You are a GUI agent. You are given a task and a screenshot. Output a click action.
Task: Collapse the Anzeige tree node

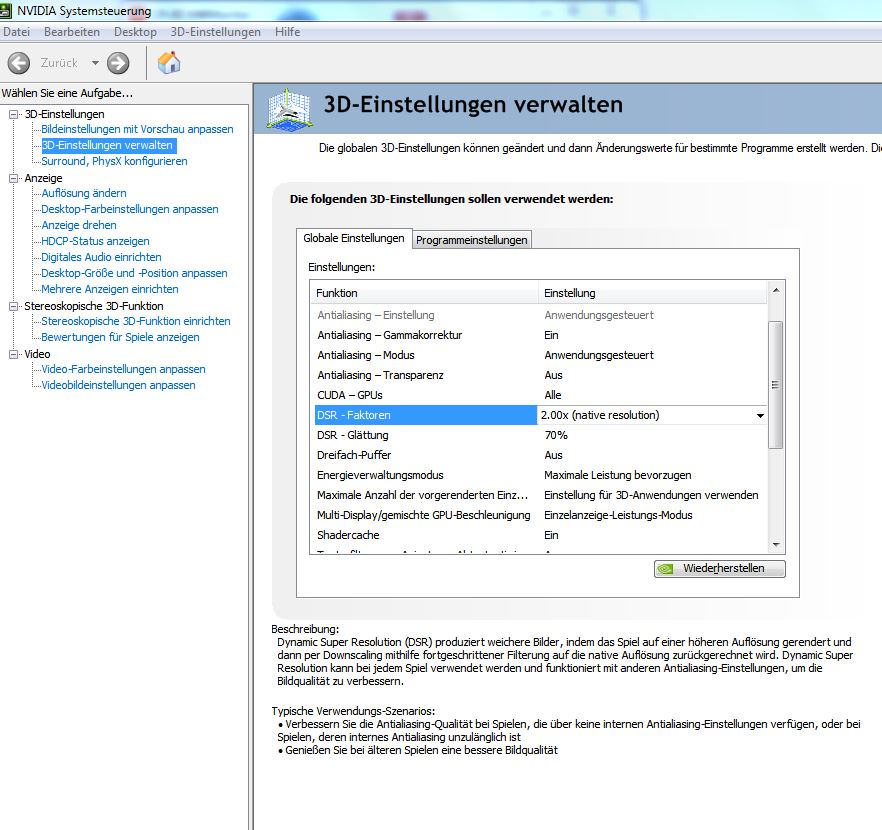(x=14, y=178)
